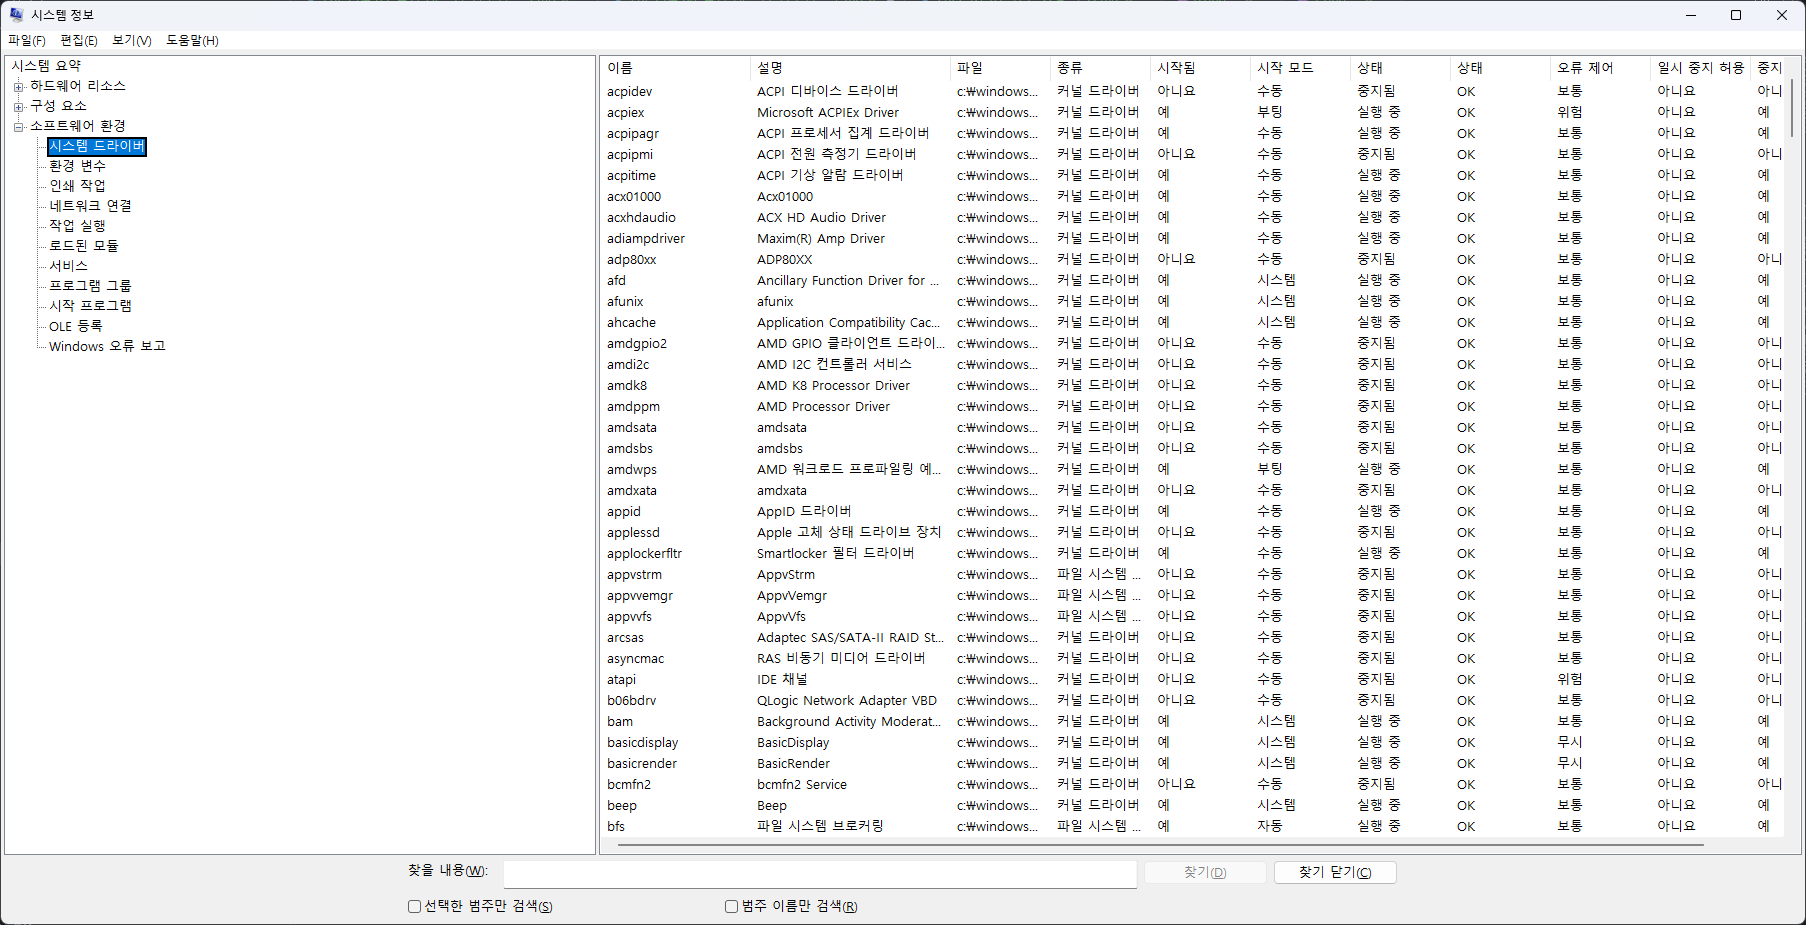Screen dimensions: 1806x925
Task: Select 시스템 요약 in the tree
Action: pos(47,66)
